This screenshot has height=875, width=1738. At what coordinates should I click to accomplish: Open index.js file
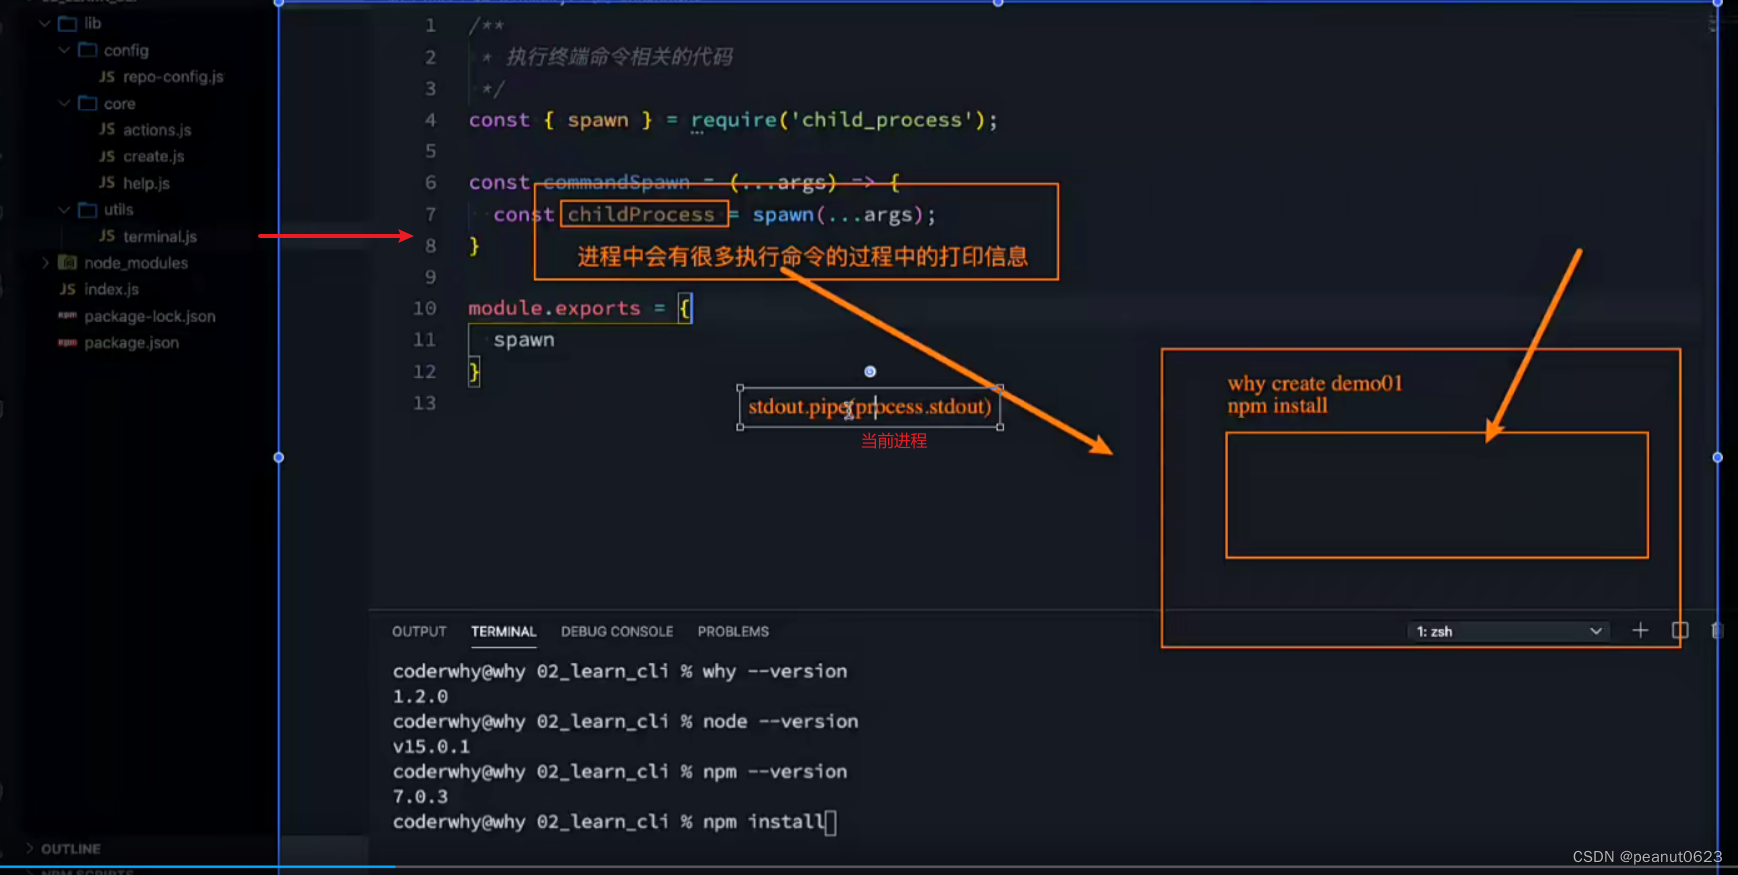(x=111, y=289)
